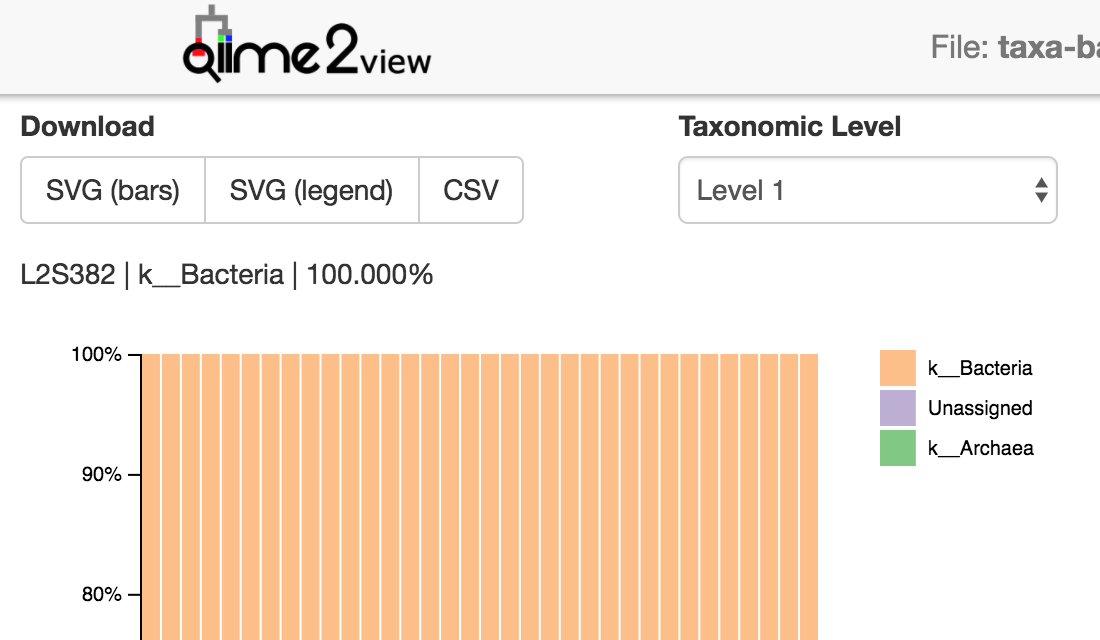Click the magnifier icon in the logo
This screenshot has width=1100, height=640.
tap(202, 63)
